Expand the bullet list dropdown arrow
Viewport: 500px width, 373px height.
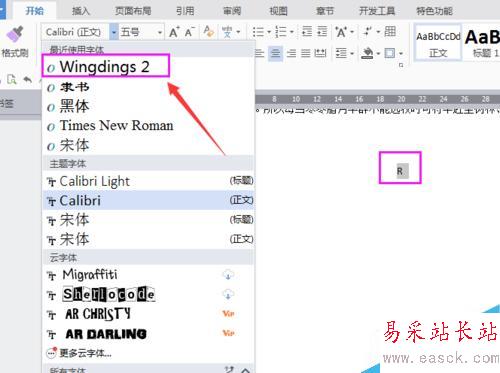pyautogui.click(x=269, y=32)
